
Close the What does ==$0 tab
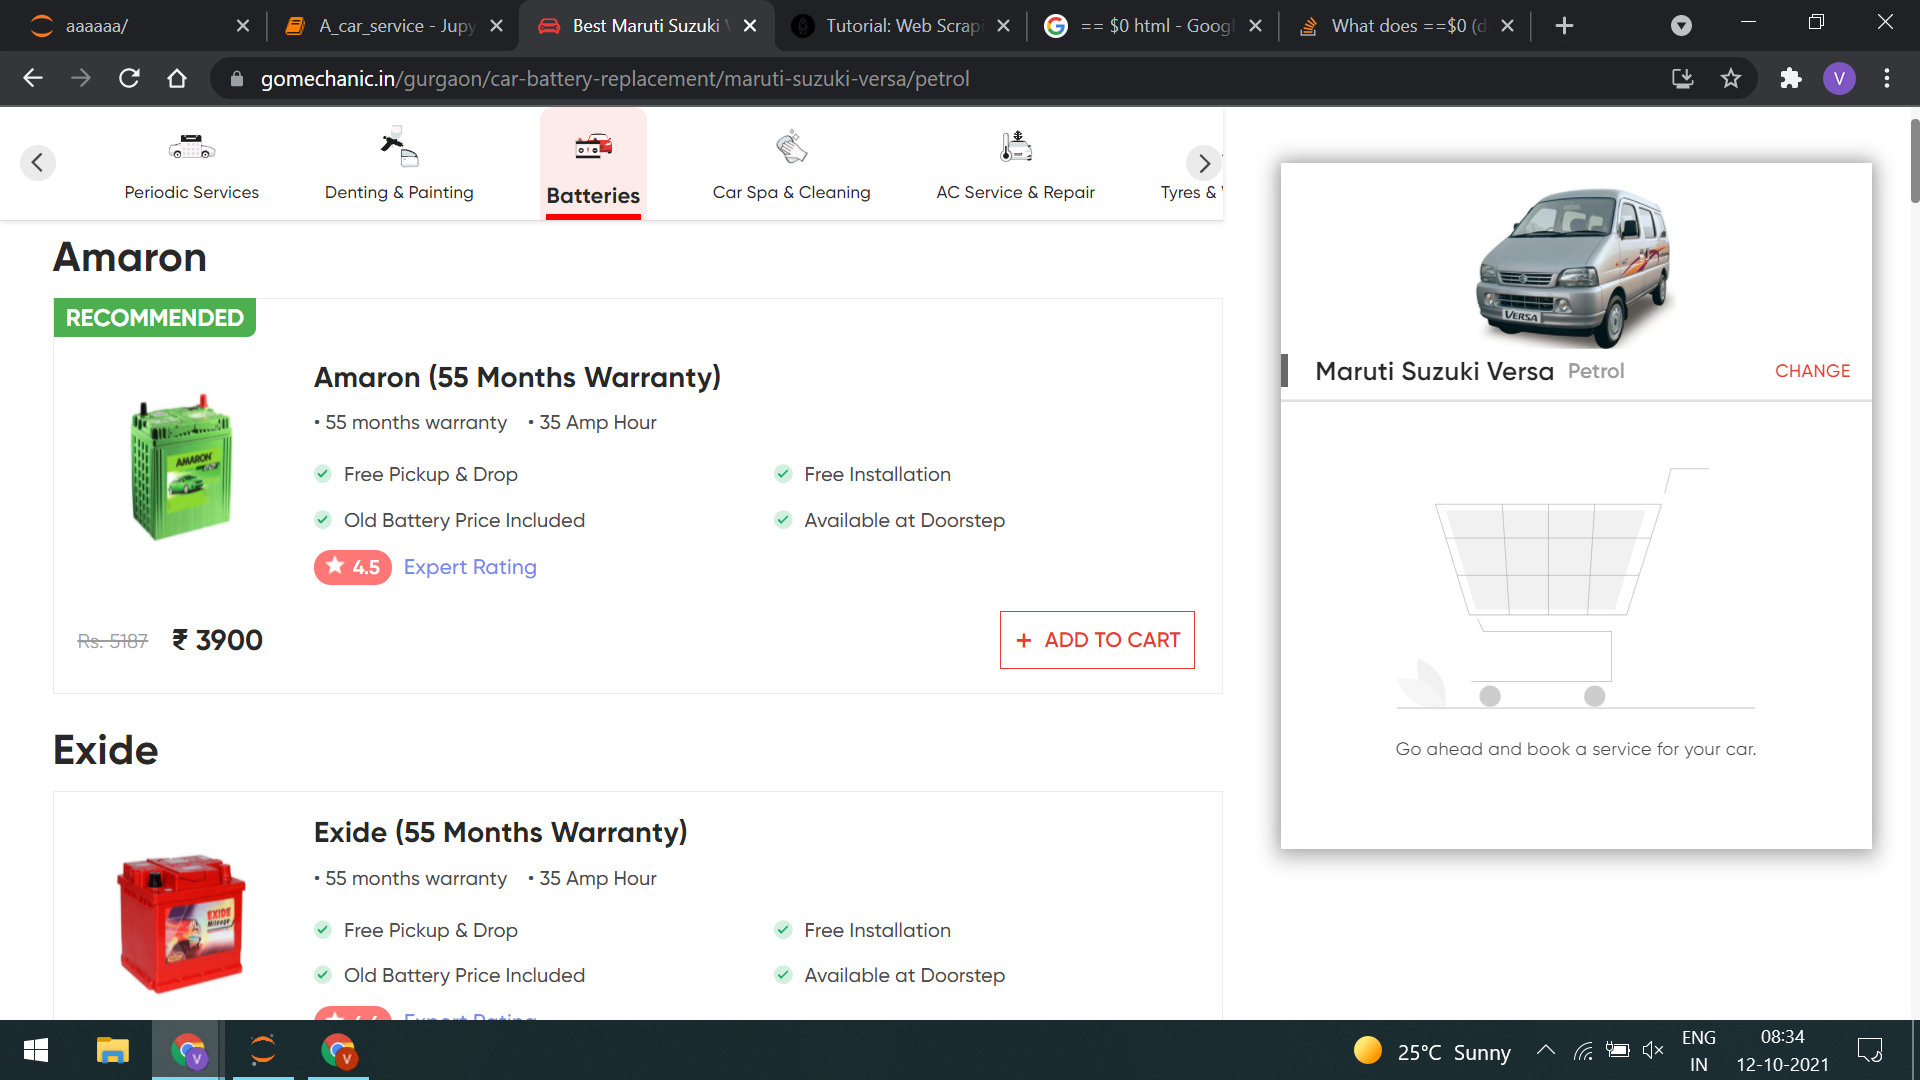point(1507,26)
